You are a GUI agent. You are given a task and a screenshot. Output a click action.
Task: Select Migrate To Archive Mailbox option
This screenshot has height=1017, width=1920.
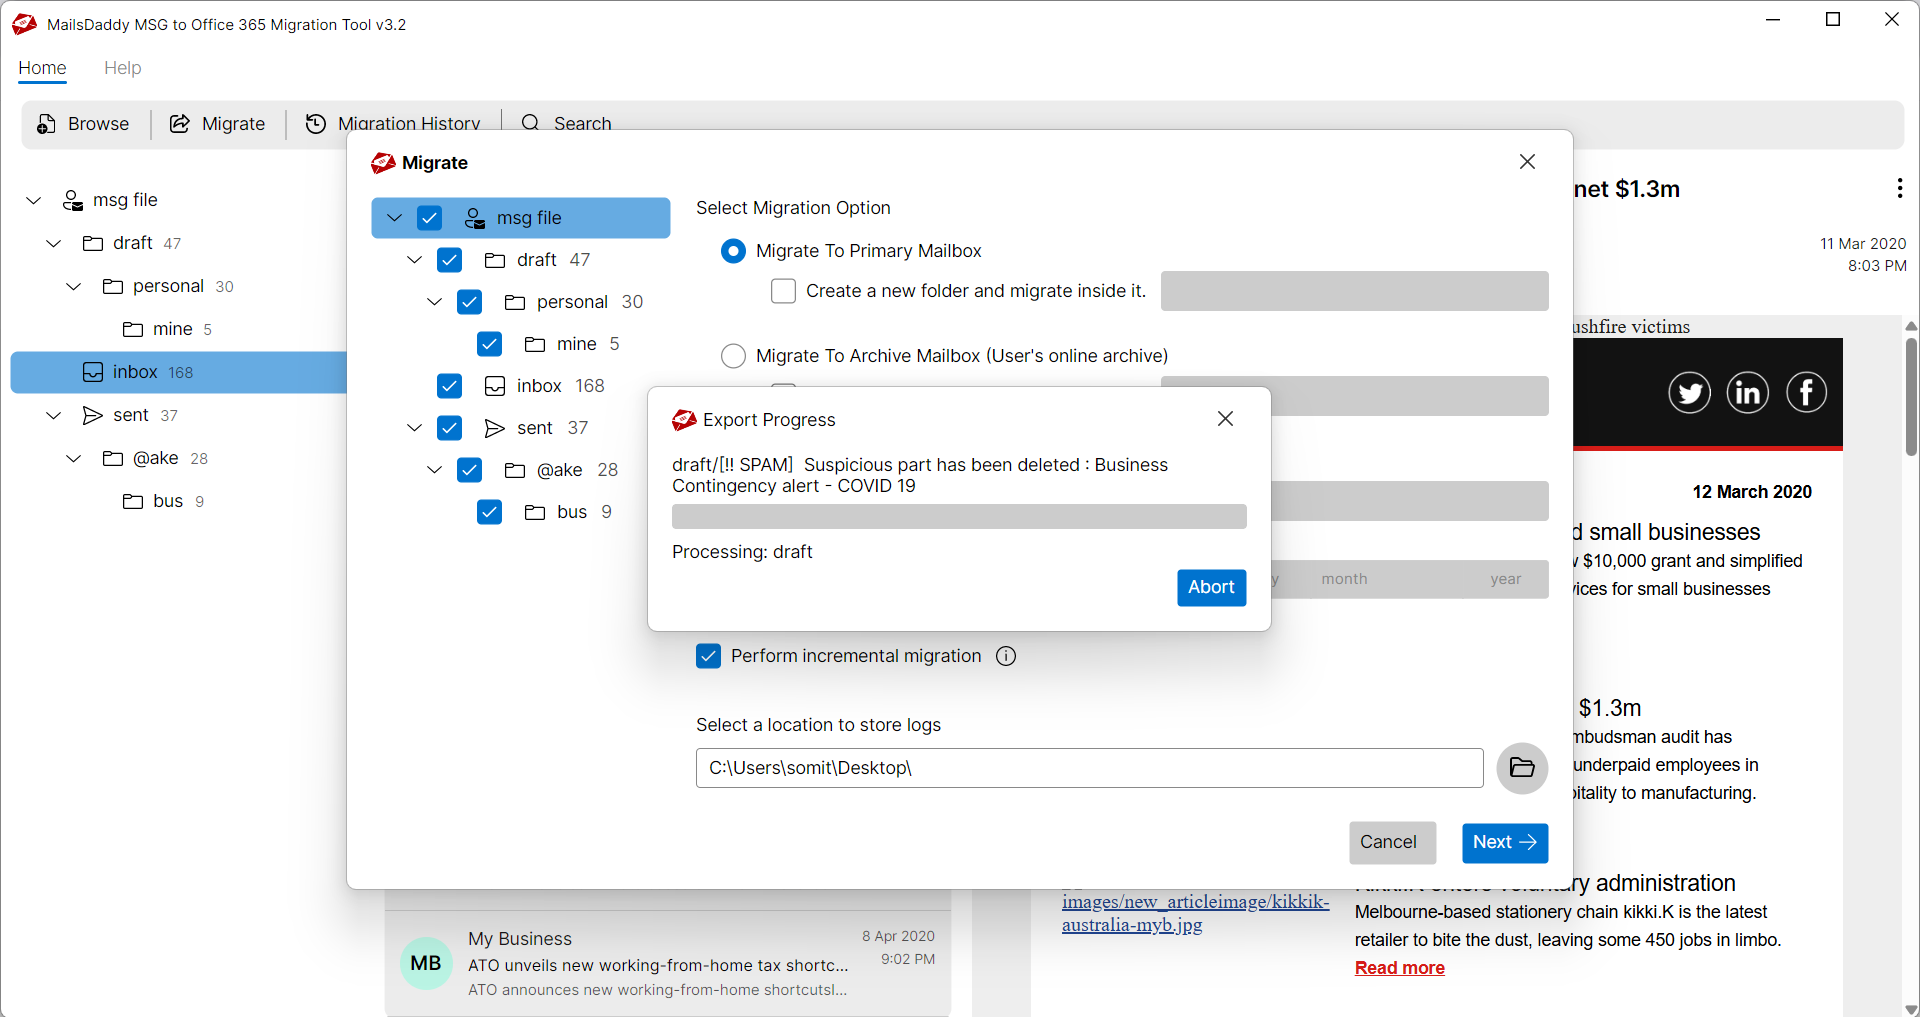coord(733,355)
